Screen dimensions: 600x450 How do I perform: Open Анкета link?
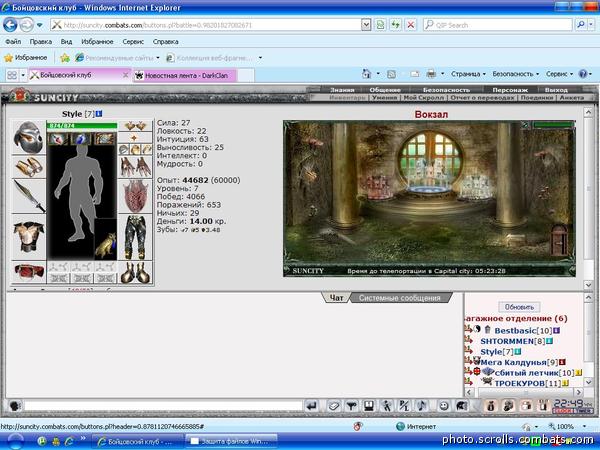click(x=572, y=98)
